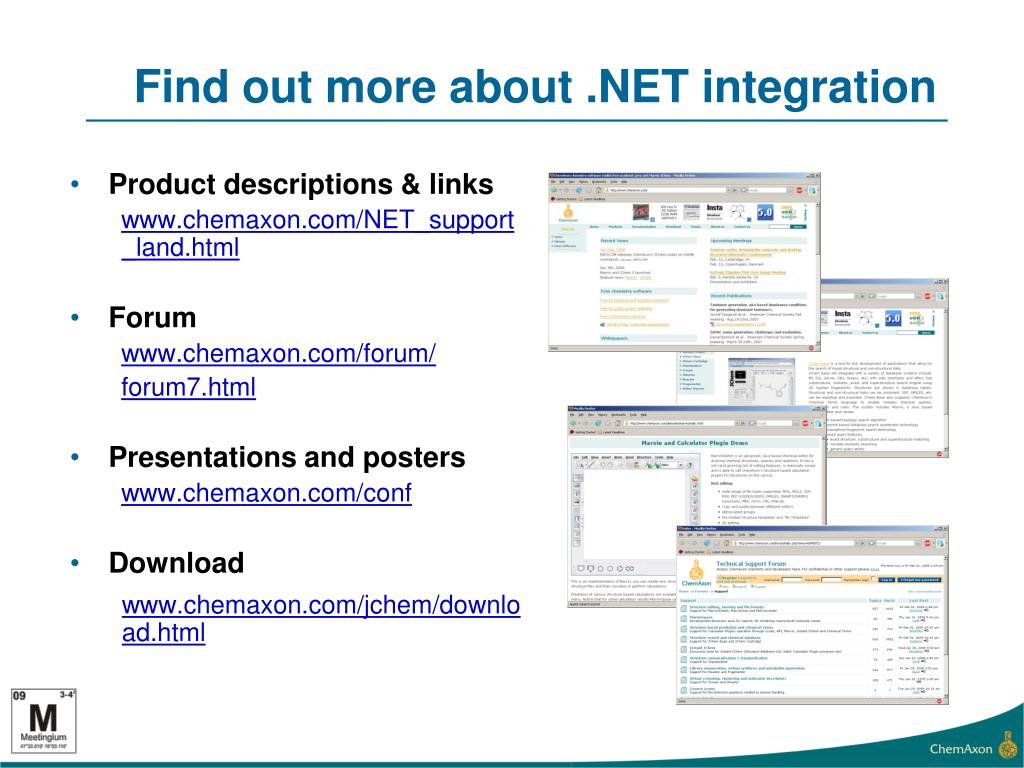Click the ChemAxon logo in the footer
Viewport: 1024px width, 768px height.
click(x=973, y=747)
